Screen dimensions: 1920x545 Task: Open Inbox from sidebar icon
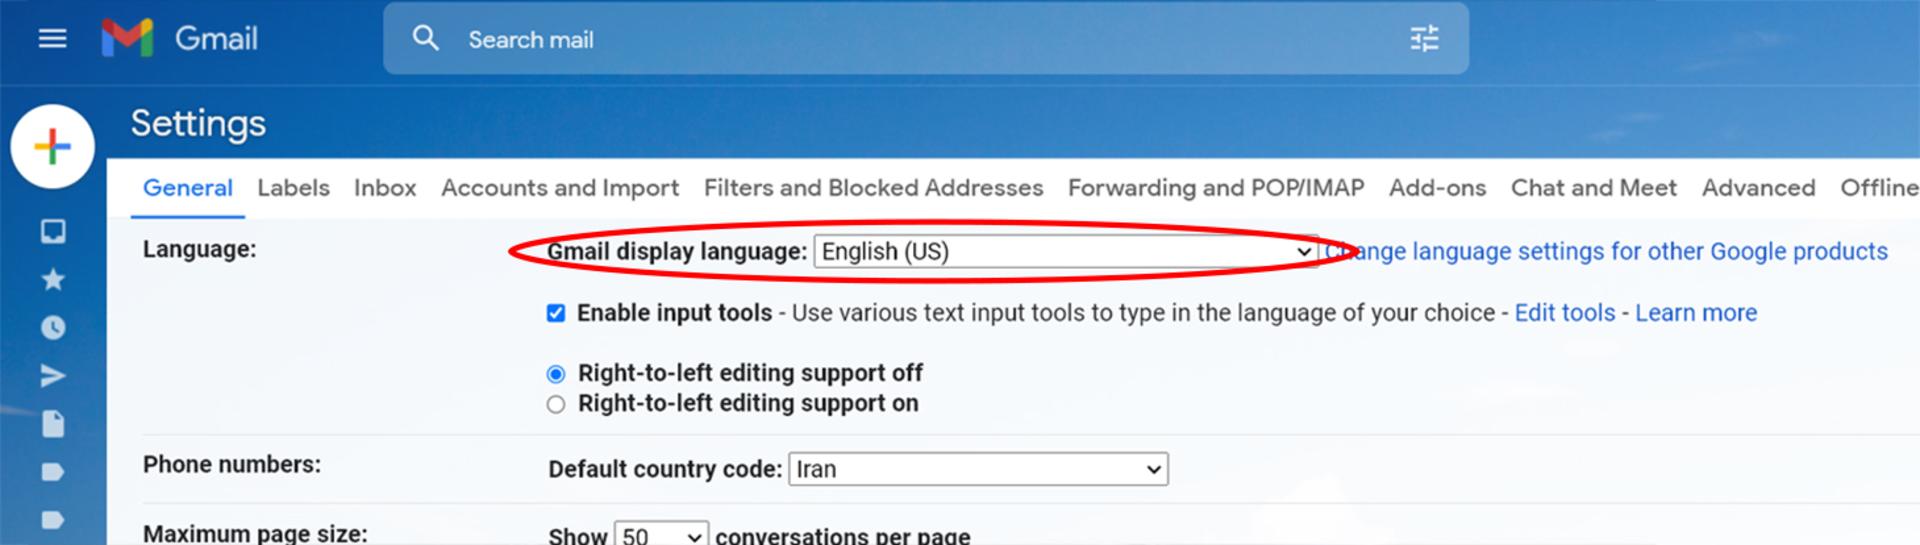(53, 232)
